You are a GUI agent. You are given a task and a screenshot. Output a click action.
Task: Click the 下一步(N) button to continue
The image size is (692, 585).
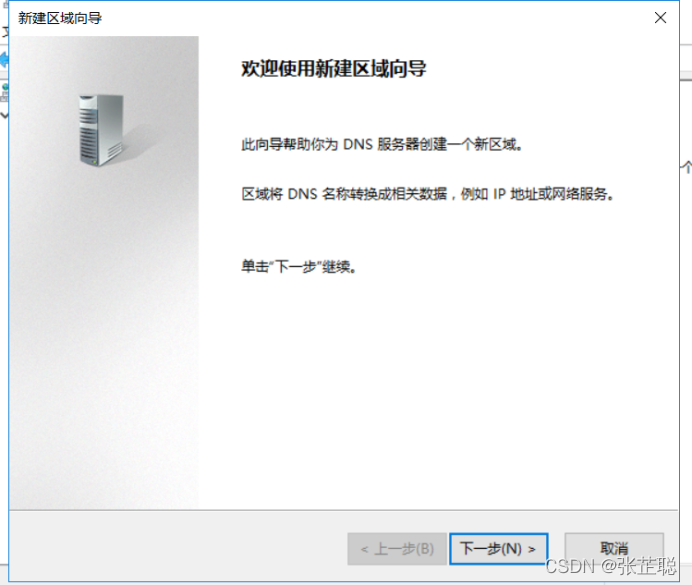coord(499,549)
